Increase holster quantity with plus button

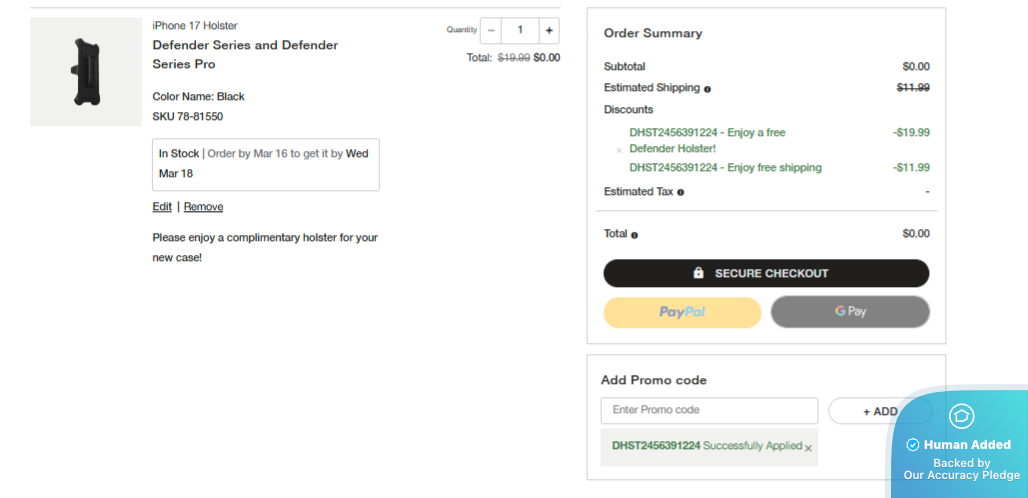[x=549, y=31]
